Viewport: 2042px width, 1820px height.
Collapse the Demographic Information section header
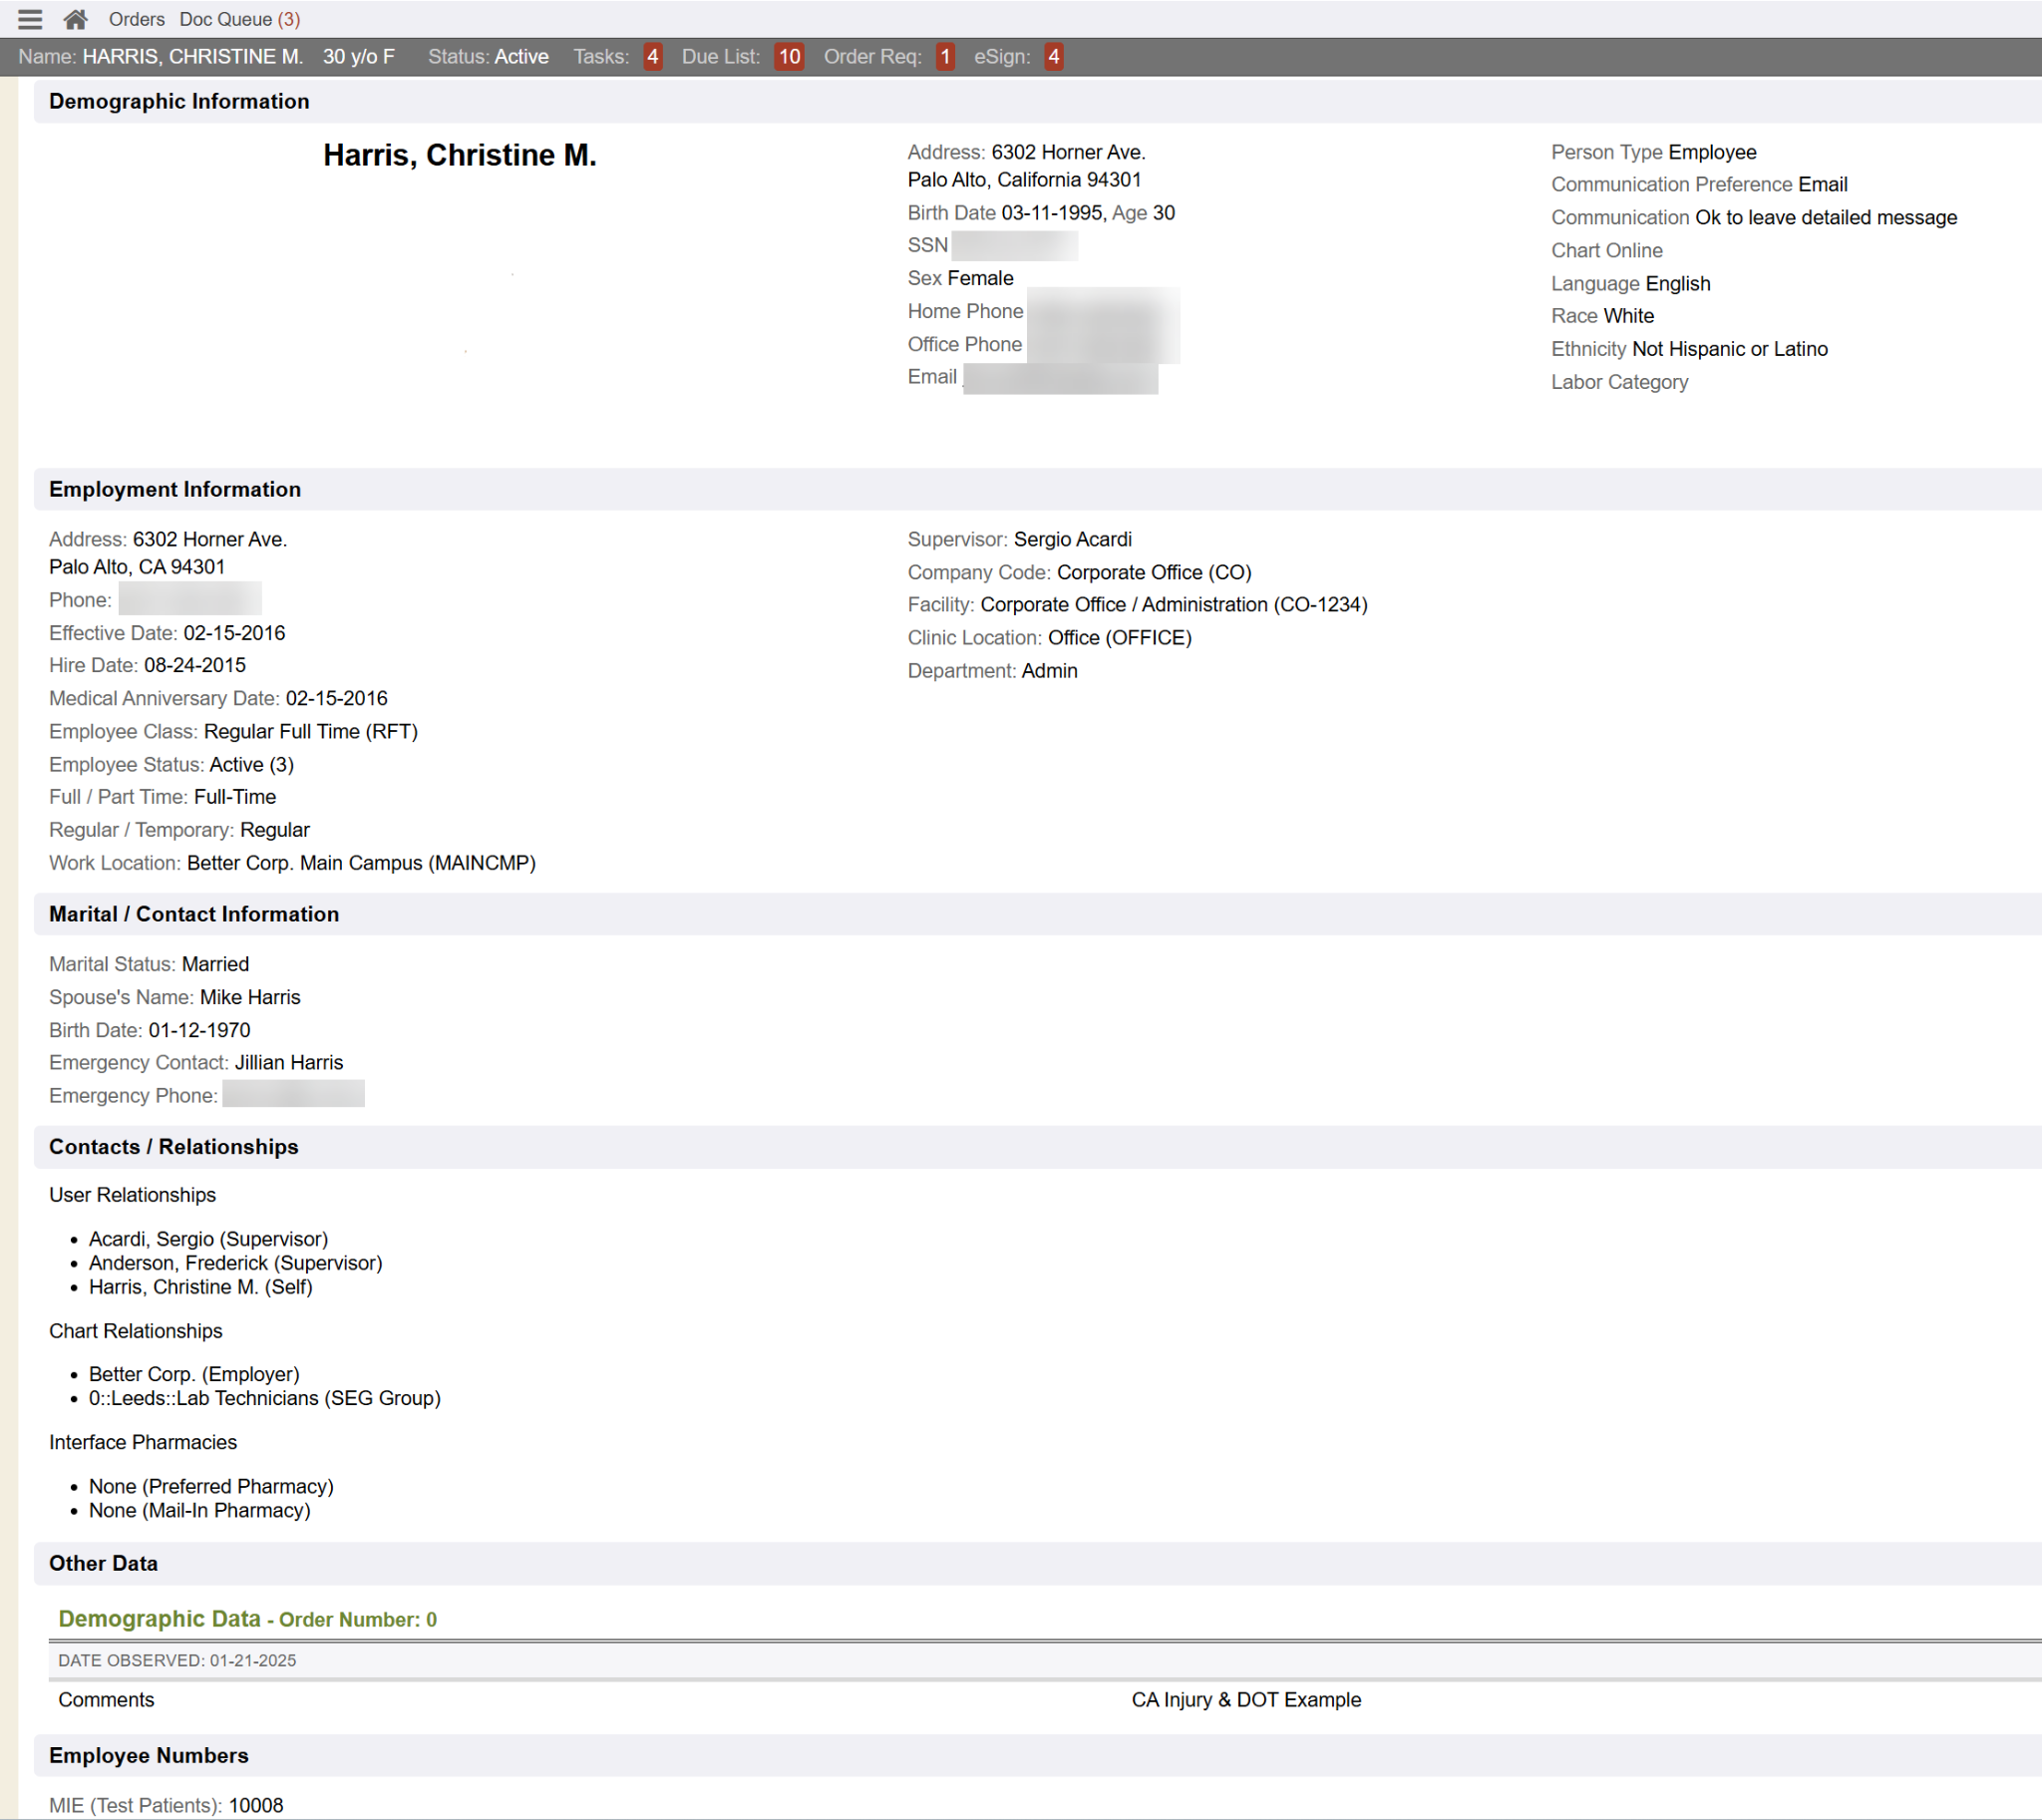(179, 101)
